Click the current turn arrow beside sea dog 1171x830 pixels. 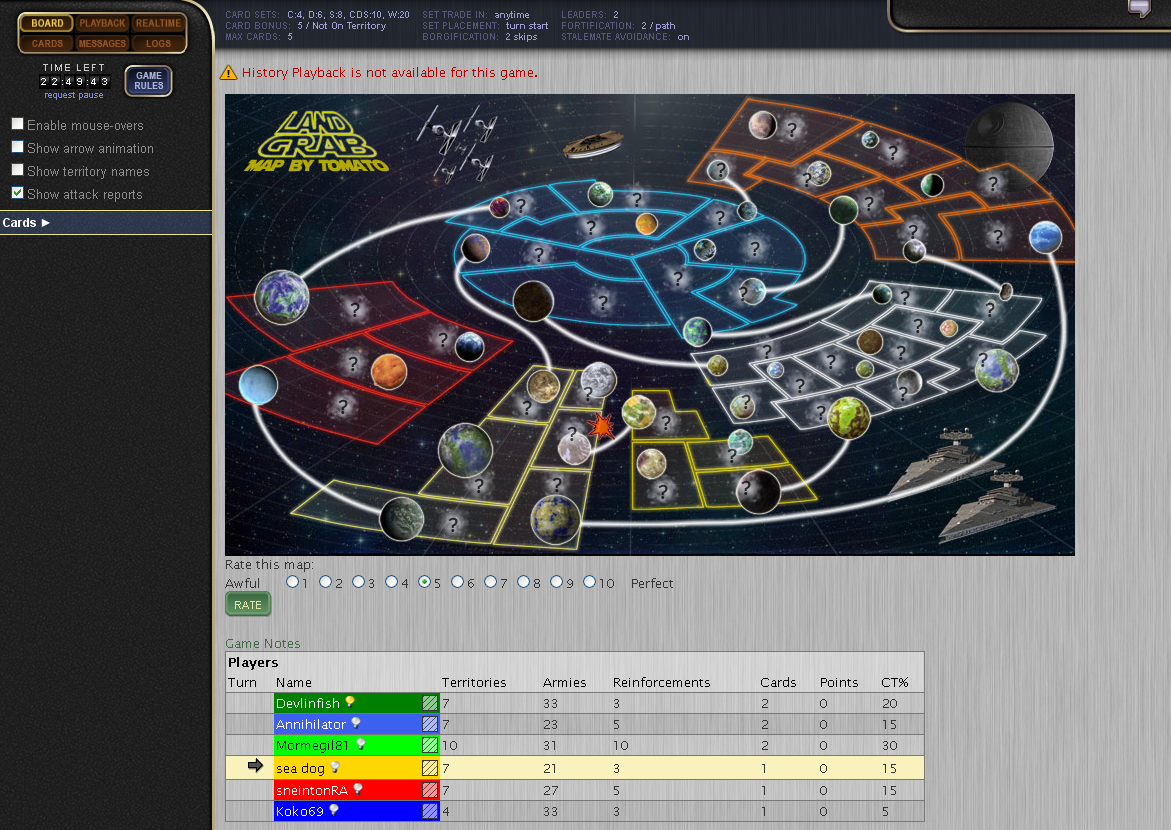point(255,766)
